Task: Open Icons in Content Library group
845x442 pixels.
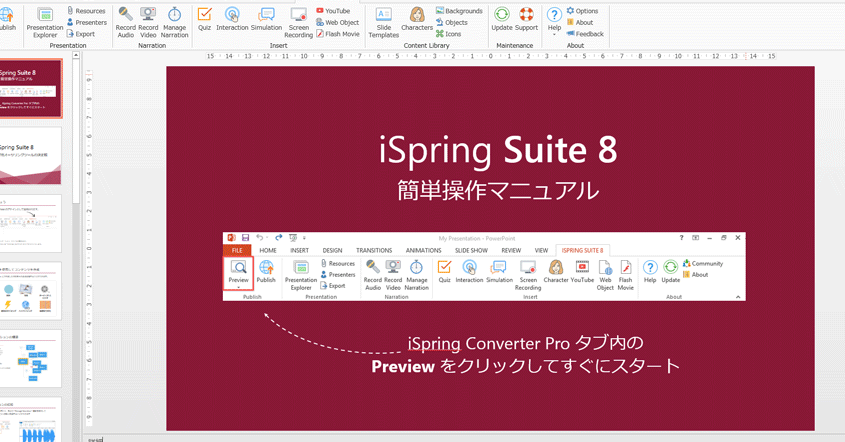Action: click(448, 33)
